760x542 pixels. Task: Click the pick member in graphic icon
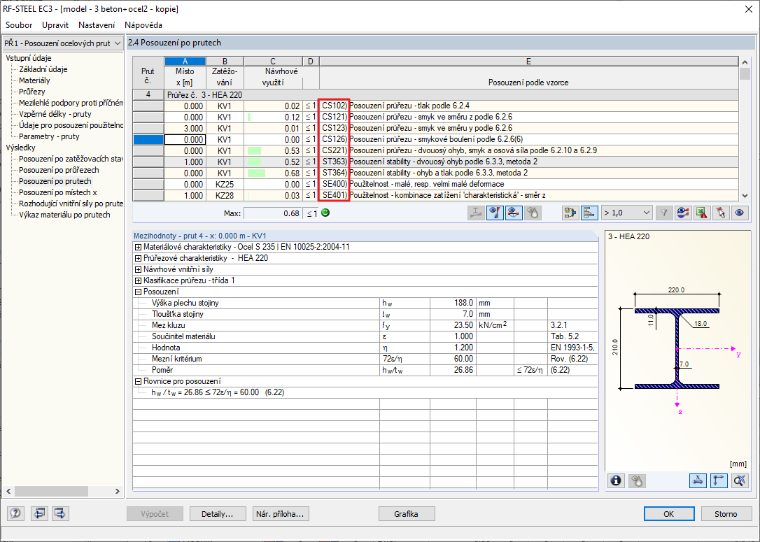[720, 213]
